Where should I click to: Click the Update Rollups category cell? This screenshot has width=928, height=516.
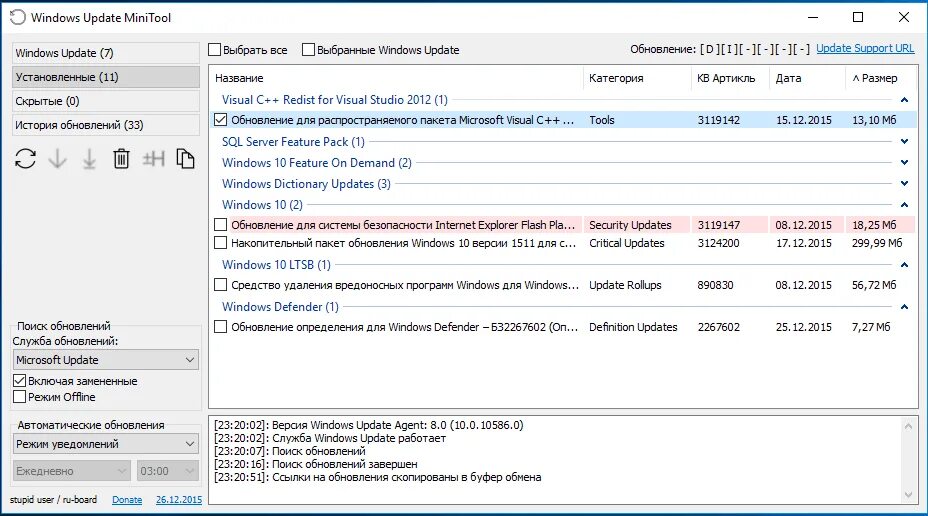coord(625,285)
